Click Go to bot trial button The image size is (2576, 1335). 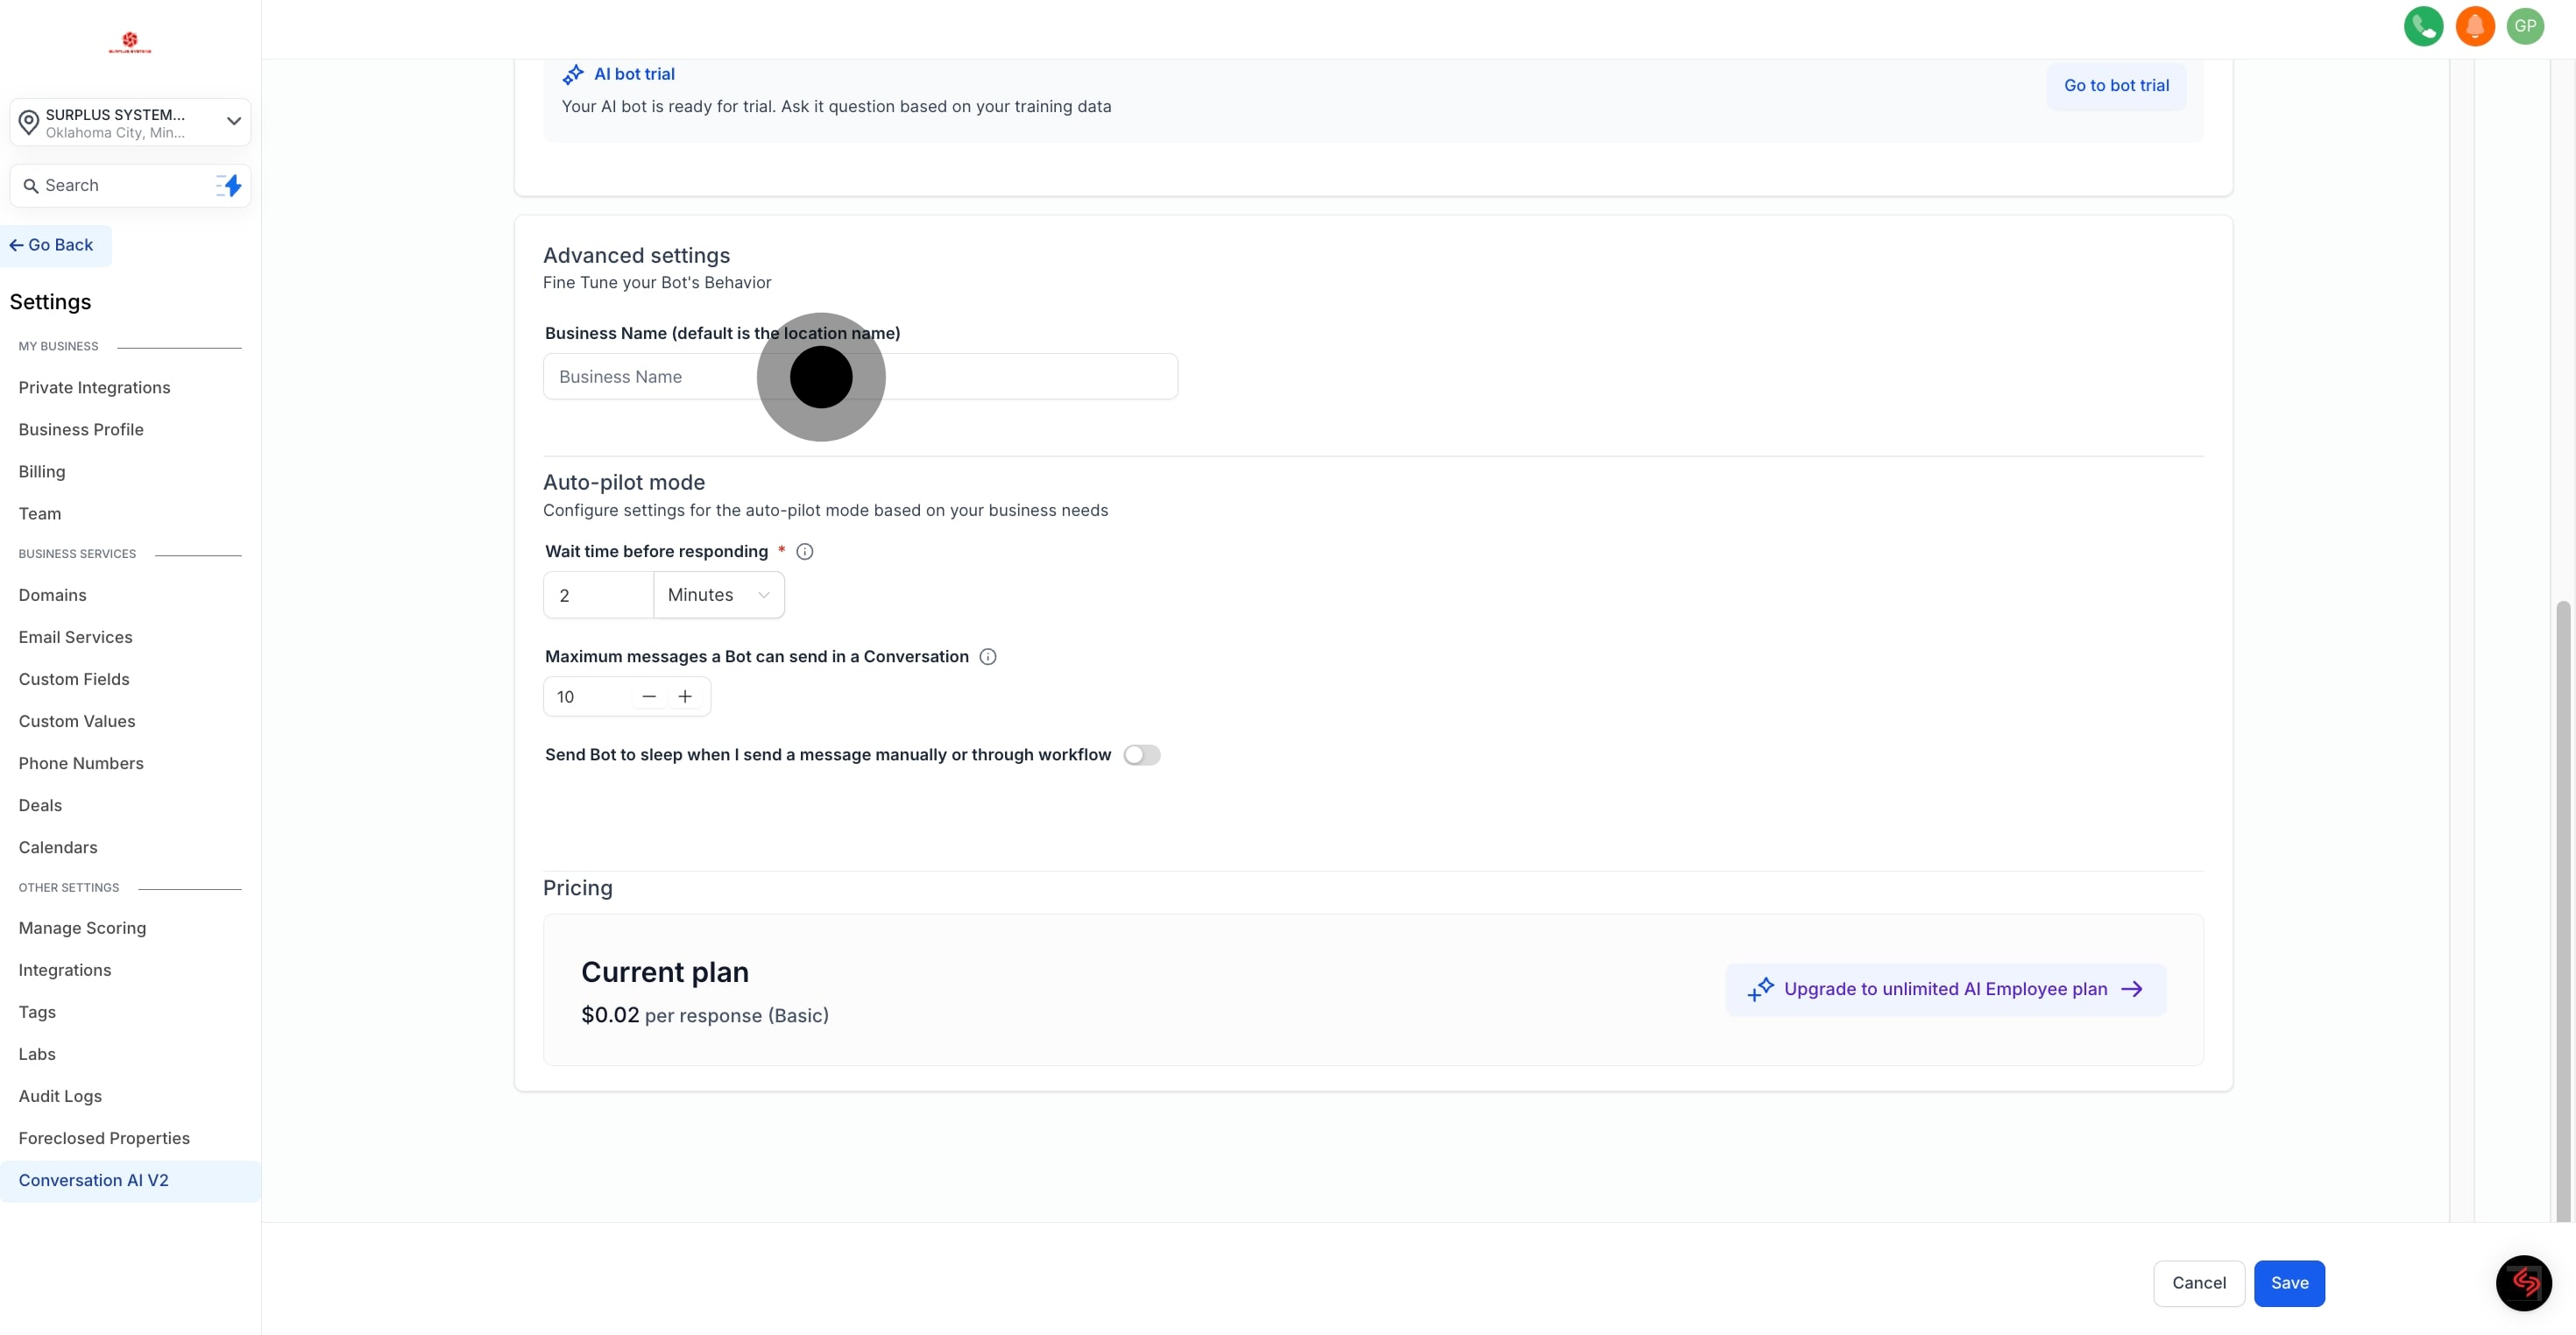coord(2115,86)
